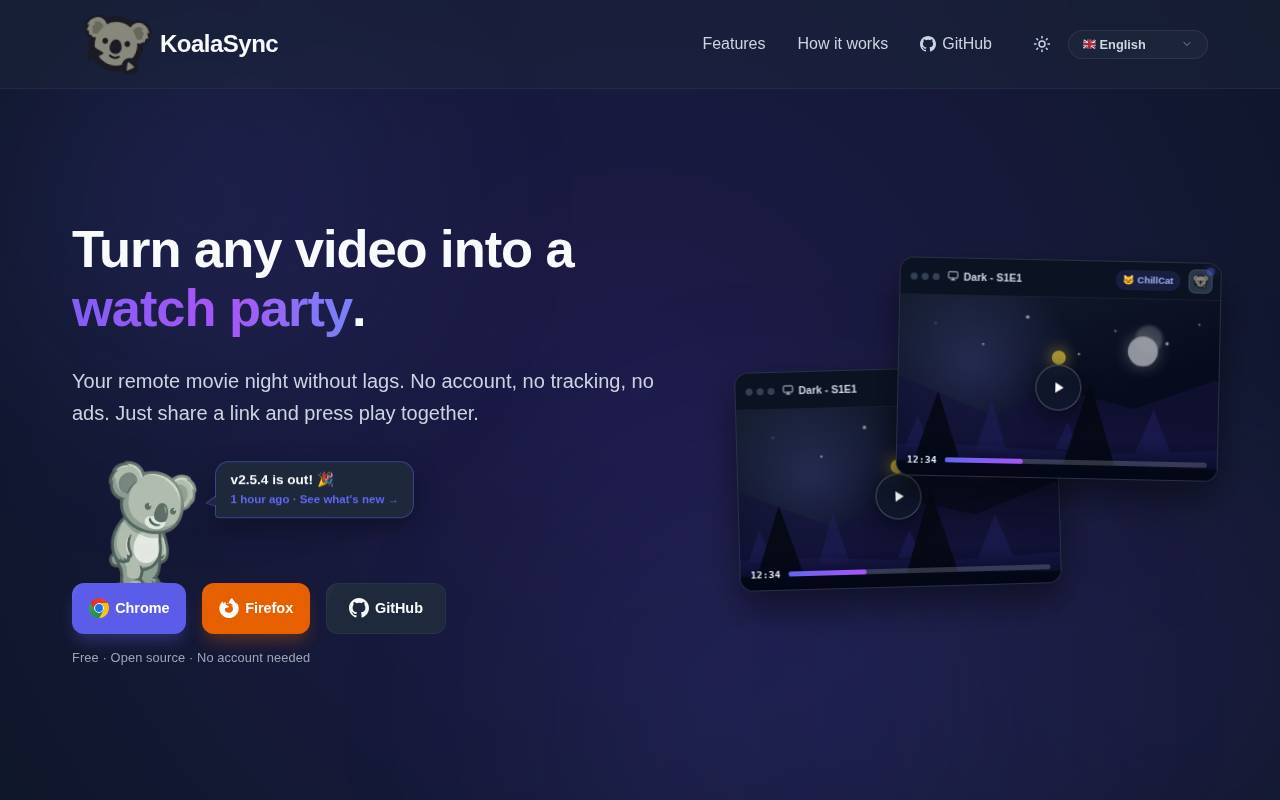Click the Chrome logo icon
1280x800 pixels.
(99, 608)
